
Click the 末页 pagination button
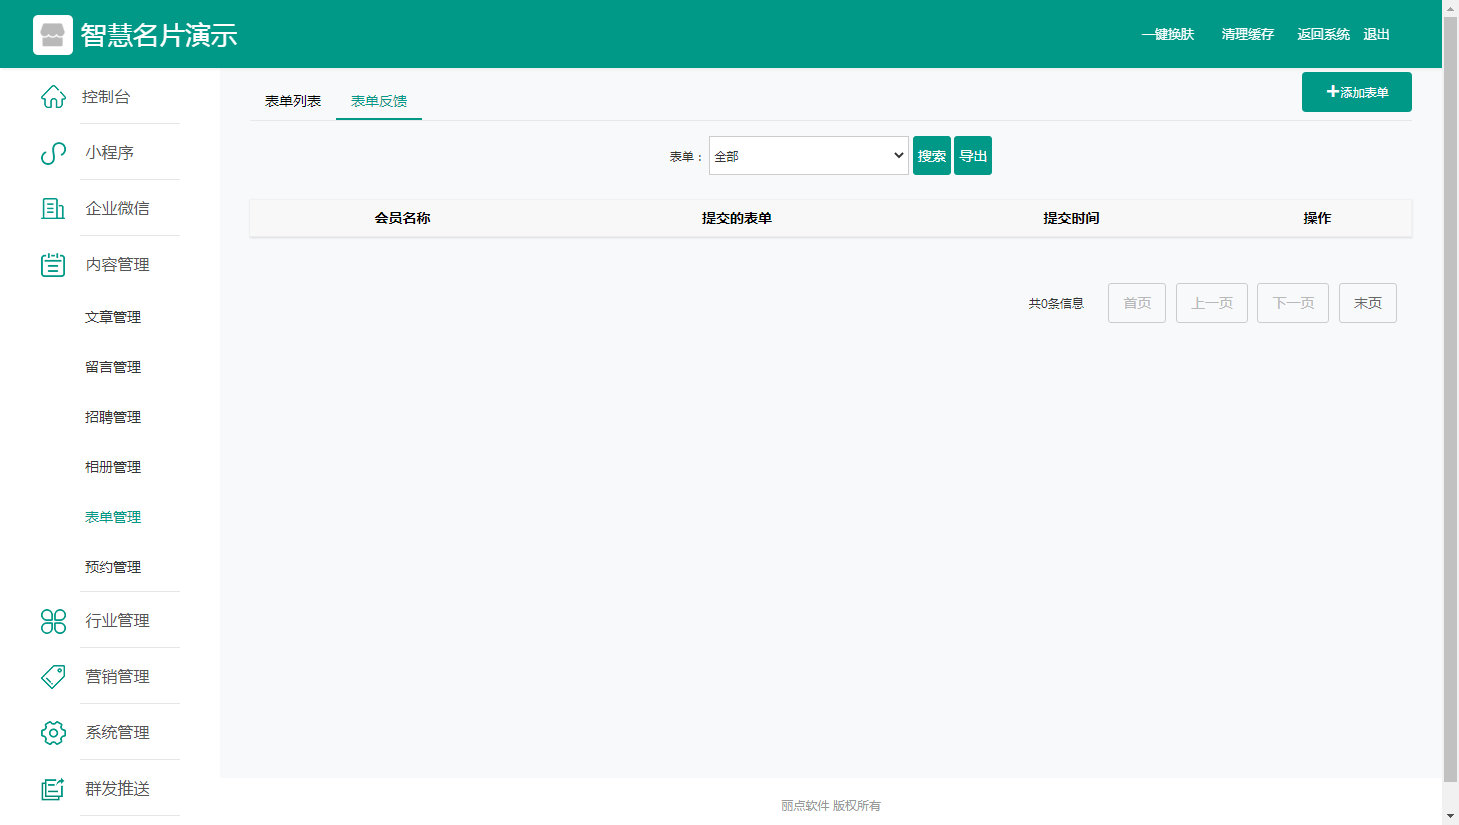tap(1368, 303)
